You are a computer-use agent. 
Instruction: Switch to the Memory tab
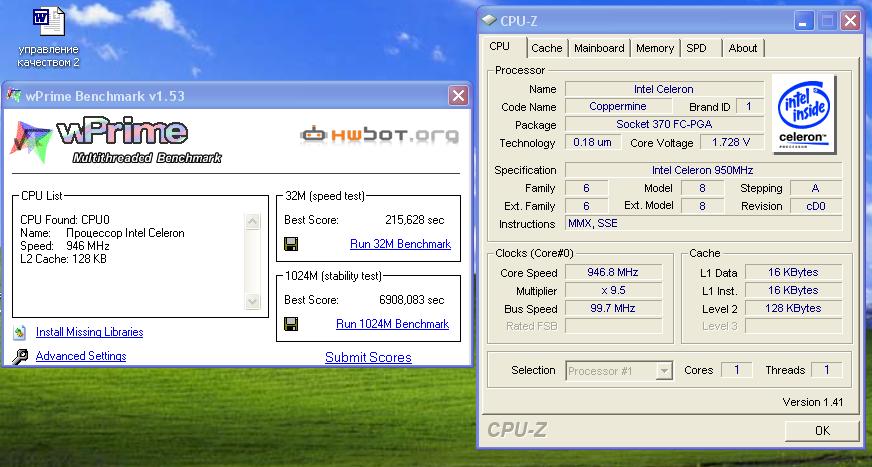click(655, 48)
